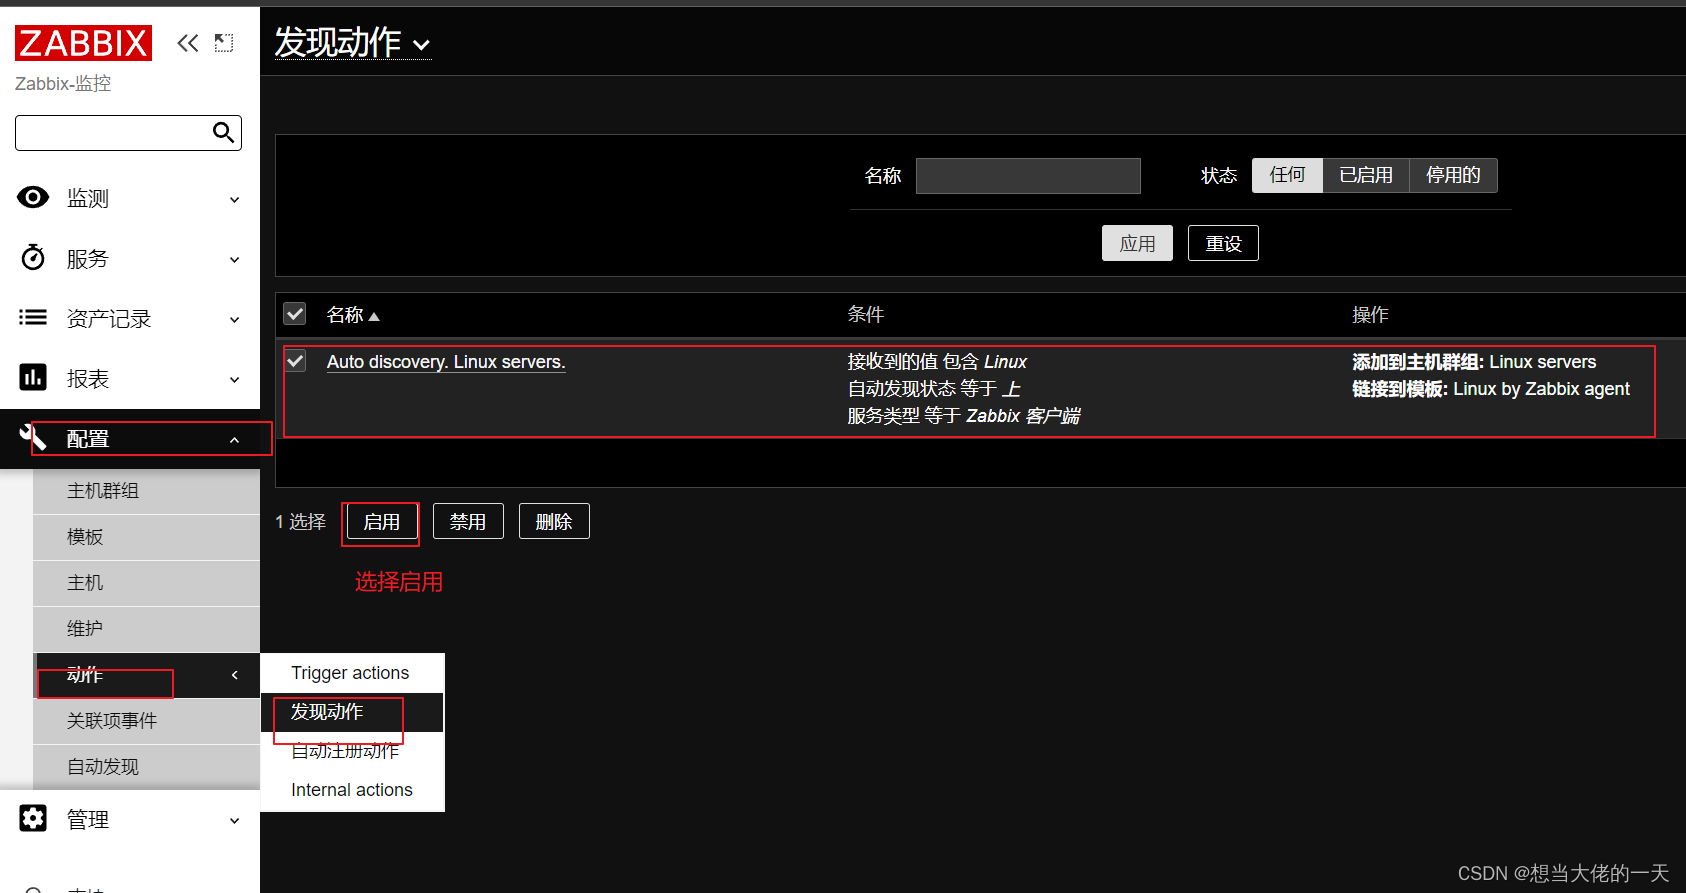Toggle the select-all checkbox in table header
Screen dimensions: 1686x893
coord(295,314)
